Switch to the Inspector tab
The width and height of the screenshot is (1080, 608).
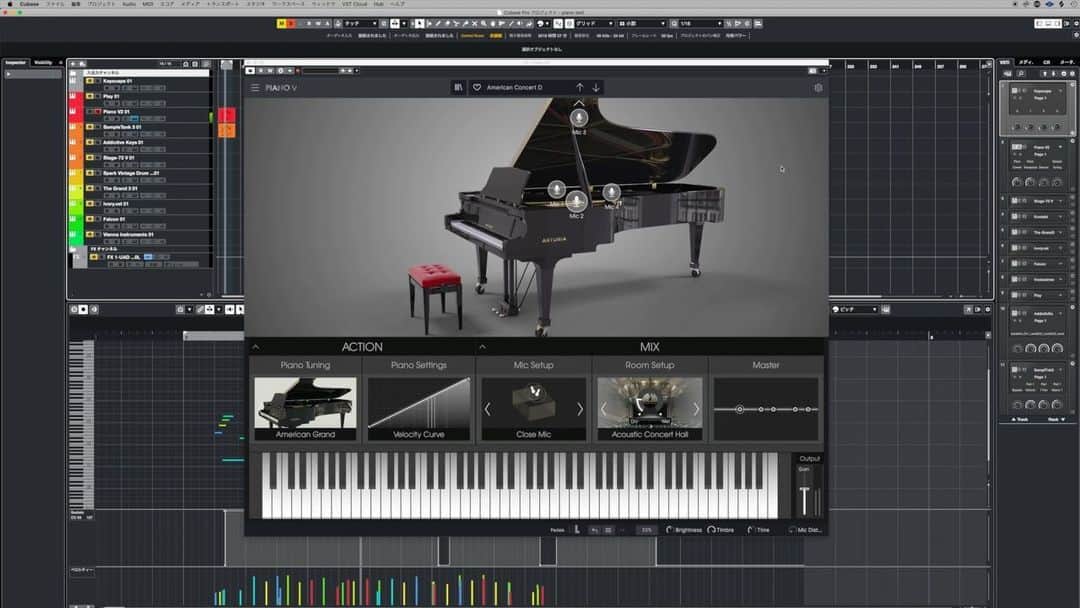click(x=15, y=63)
